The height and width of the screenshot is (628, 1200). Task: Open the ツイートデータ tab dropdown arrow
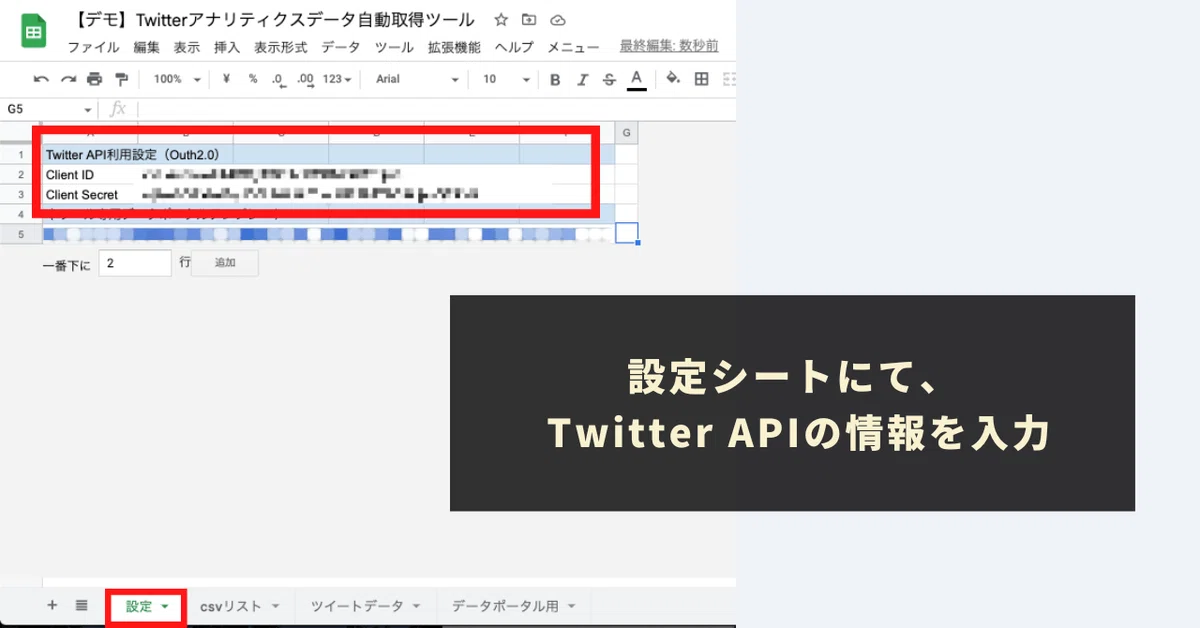[x=416, y=606]
